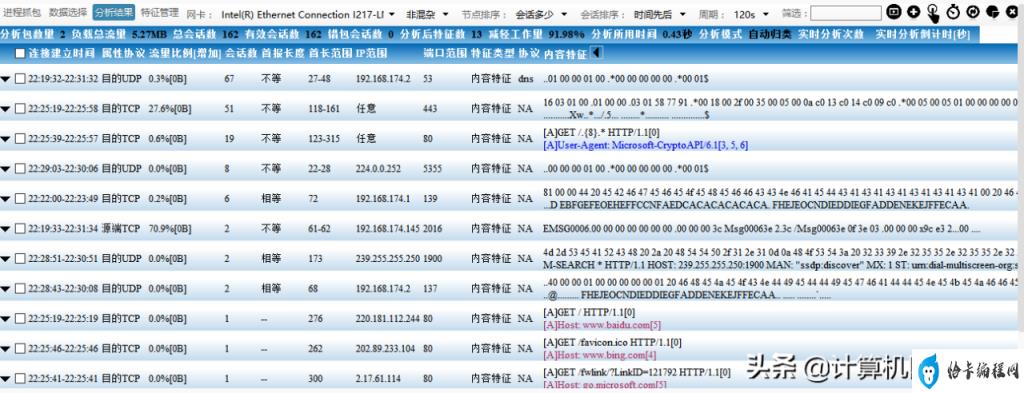Click the screen rectangle icon beside filter box

point(893,11)
